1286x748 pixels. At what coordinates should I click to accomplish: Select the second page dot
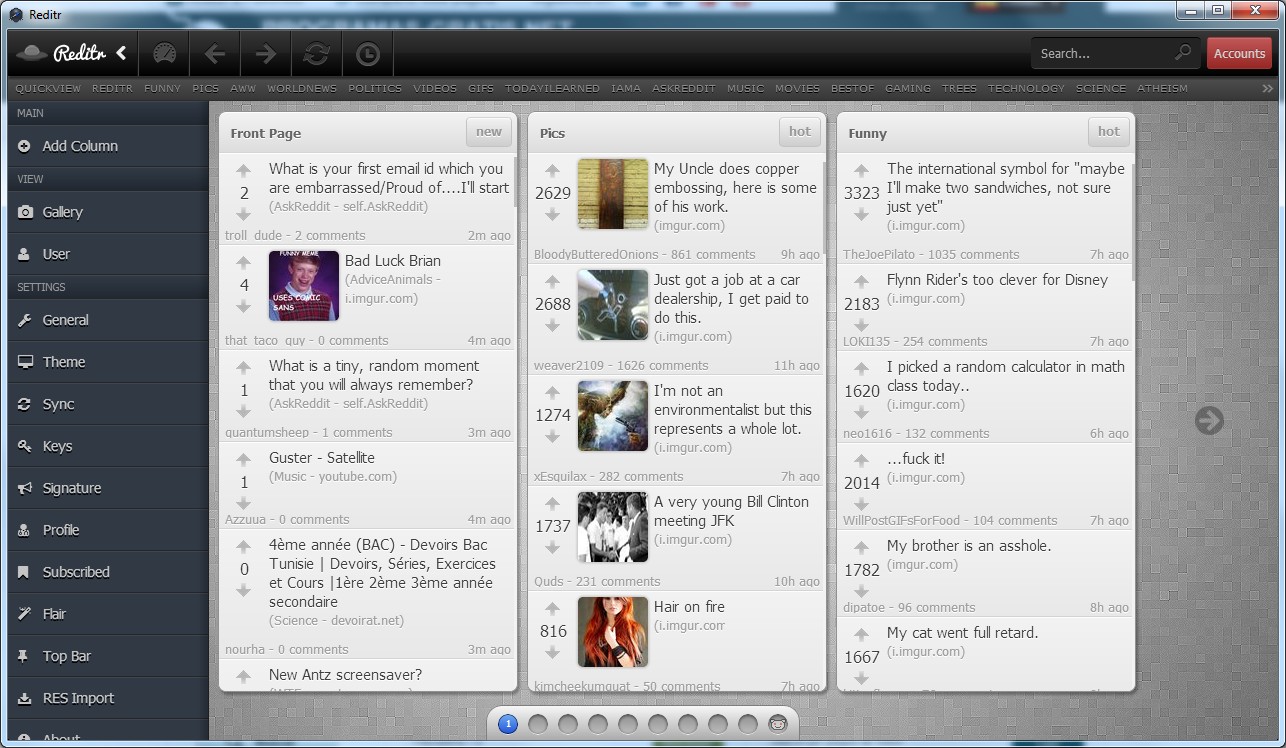(537, 723)
